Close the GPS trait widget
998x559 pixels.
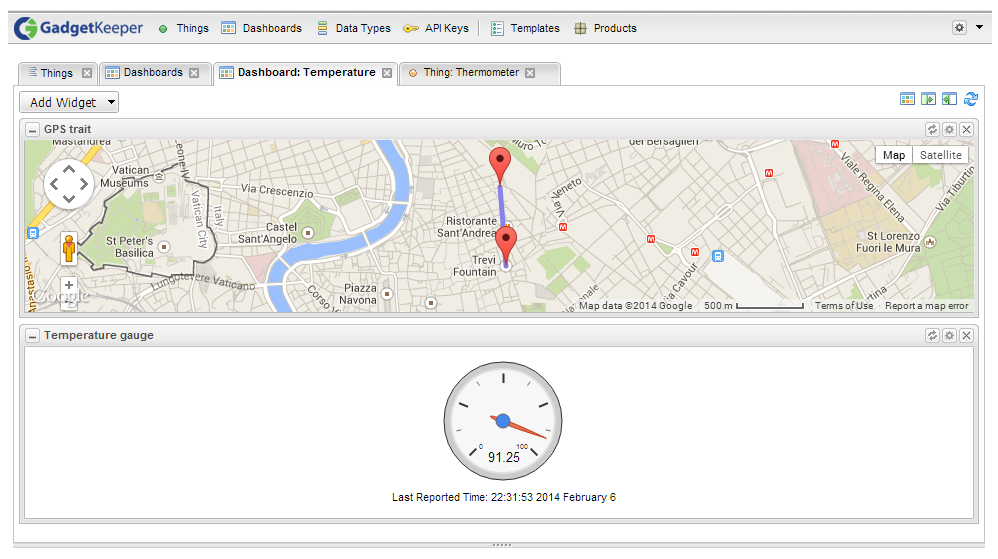pos(966,129)
